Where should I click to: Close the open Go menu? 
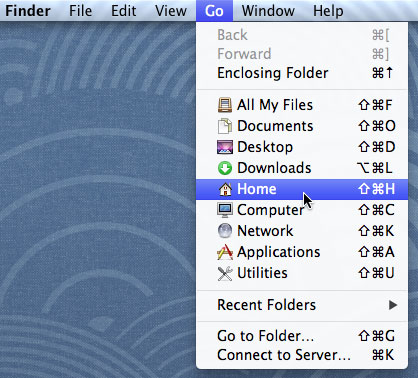tap(214, 11)
